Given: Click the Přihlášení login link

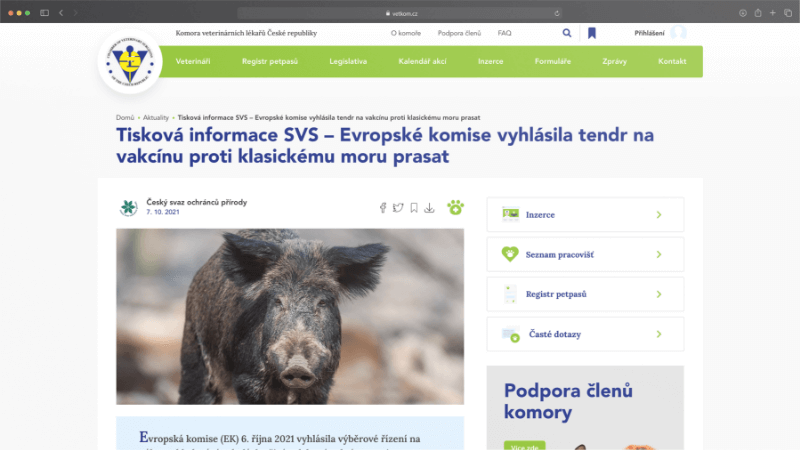Looking at the screenshot, I should [649, 33].
